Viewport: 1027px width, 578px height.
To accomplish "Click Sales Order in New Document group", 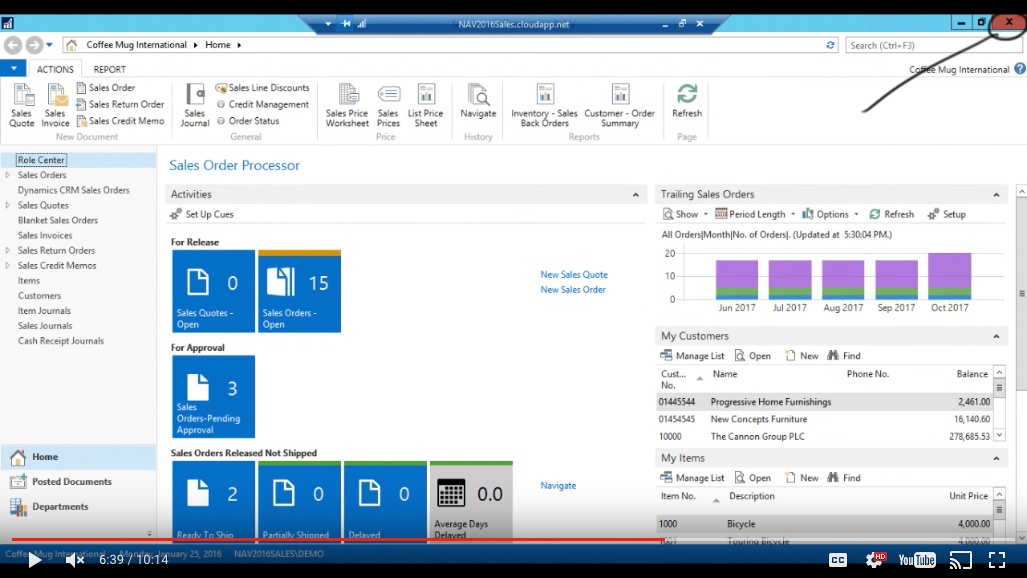I will [105, 88].
